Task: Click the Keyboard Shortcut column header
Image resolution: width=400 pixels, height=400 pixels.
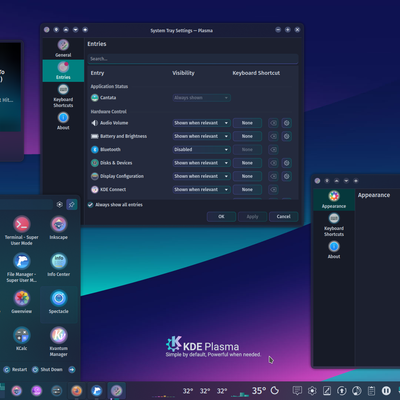Action: (256, 73)
